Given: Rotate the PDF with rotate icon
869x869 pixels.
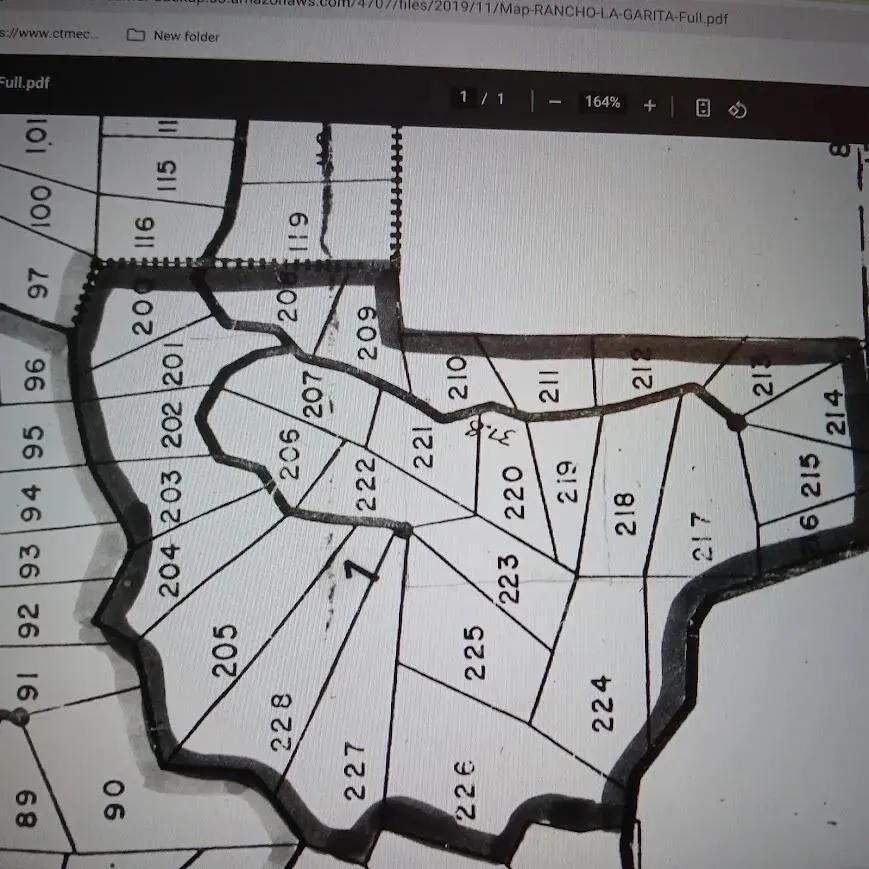Looking at the screenshot, I should (x=738, y=110).
